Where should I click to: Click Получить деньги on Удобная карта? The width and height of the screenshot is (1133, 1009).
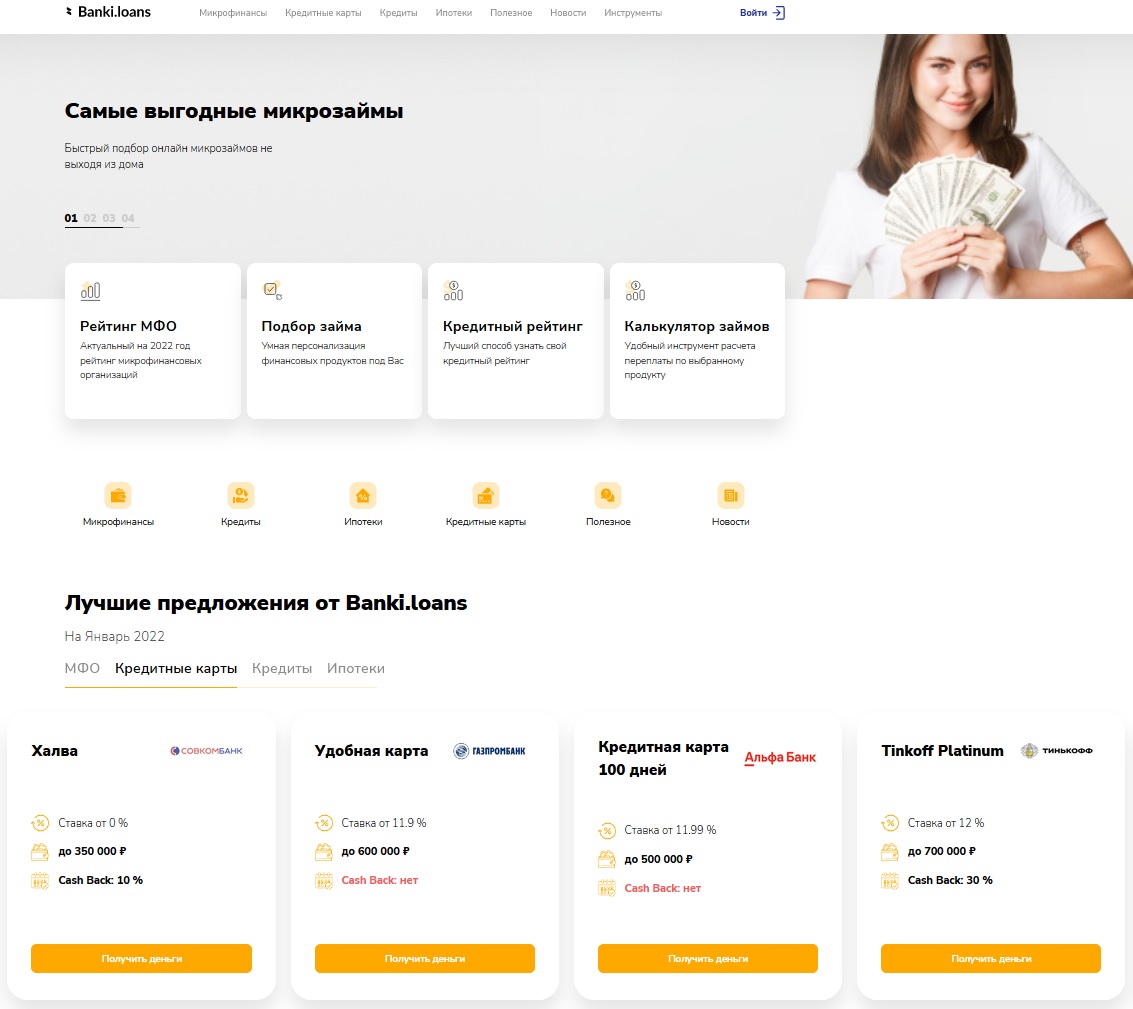click(425, 958)
